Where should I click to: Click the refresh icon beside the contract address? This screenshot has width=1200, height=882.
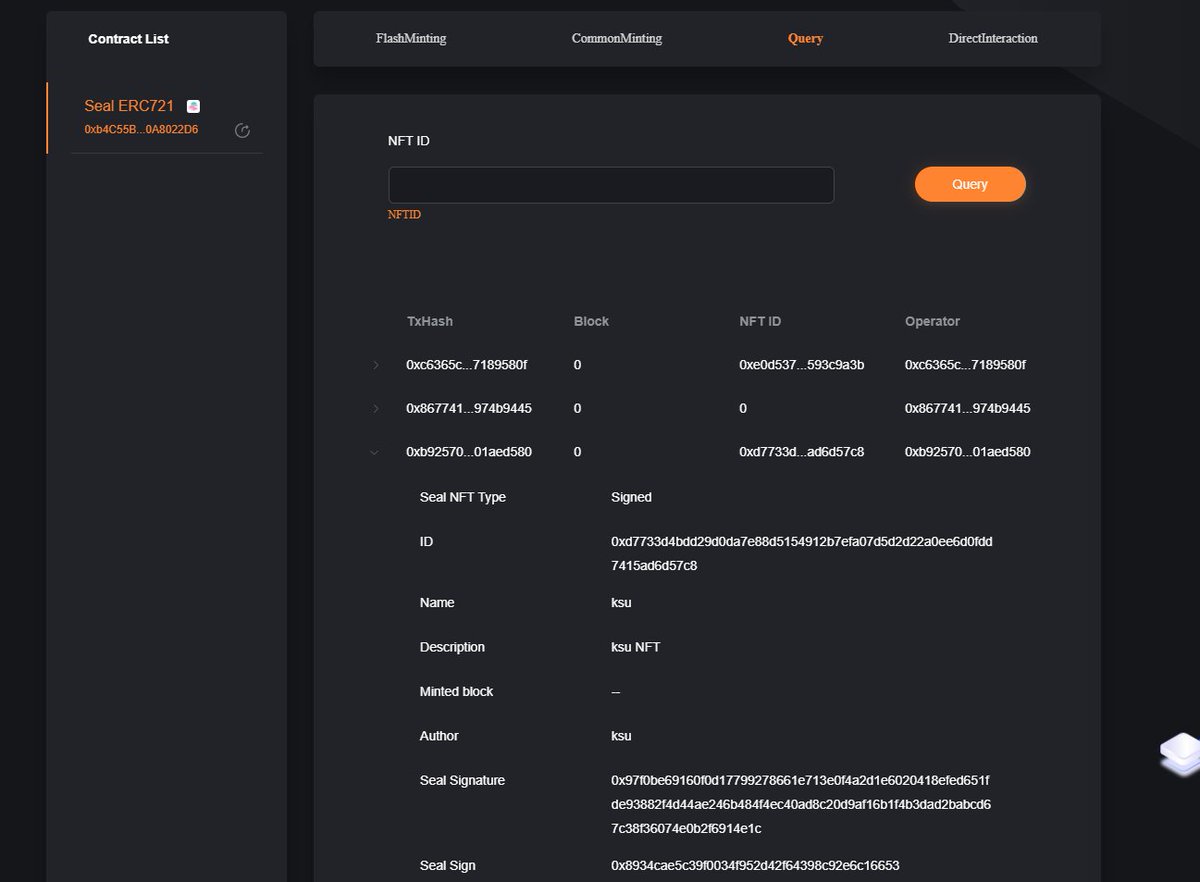point(242,130)
